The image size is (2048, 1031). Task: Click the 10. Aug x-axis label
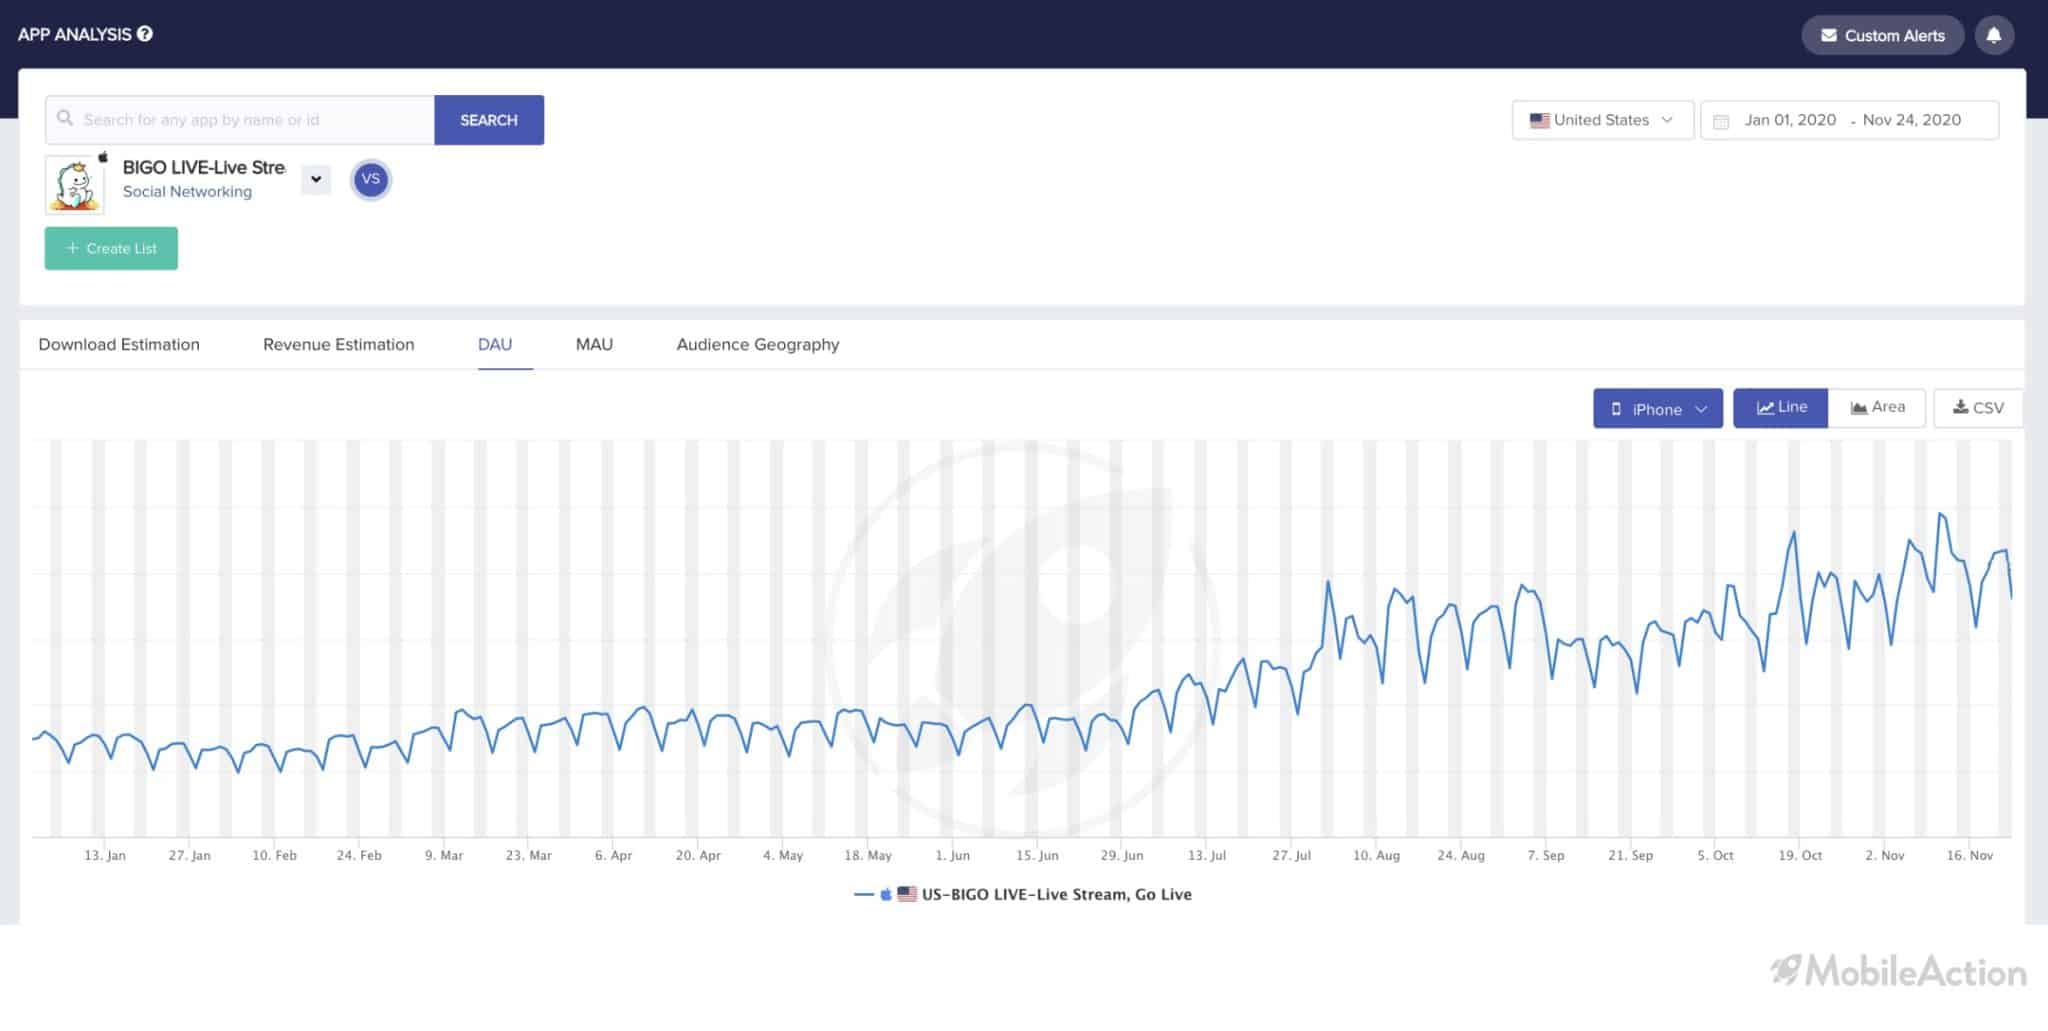1377,855
